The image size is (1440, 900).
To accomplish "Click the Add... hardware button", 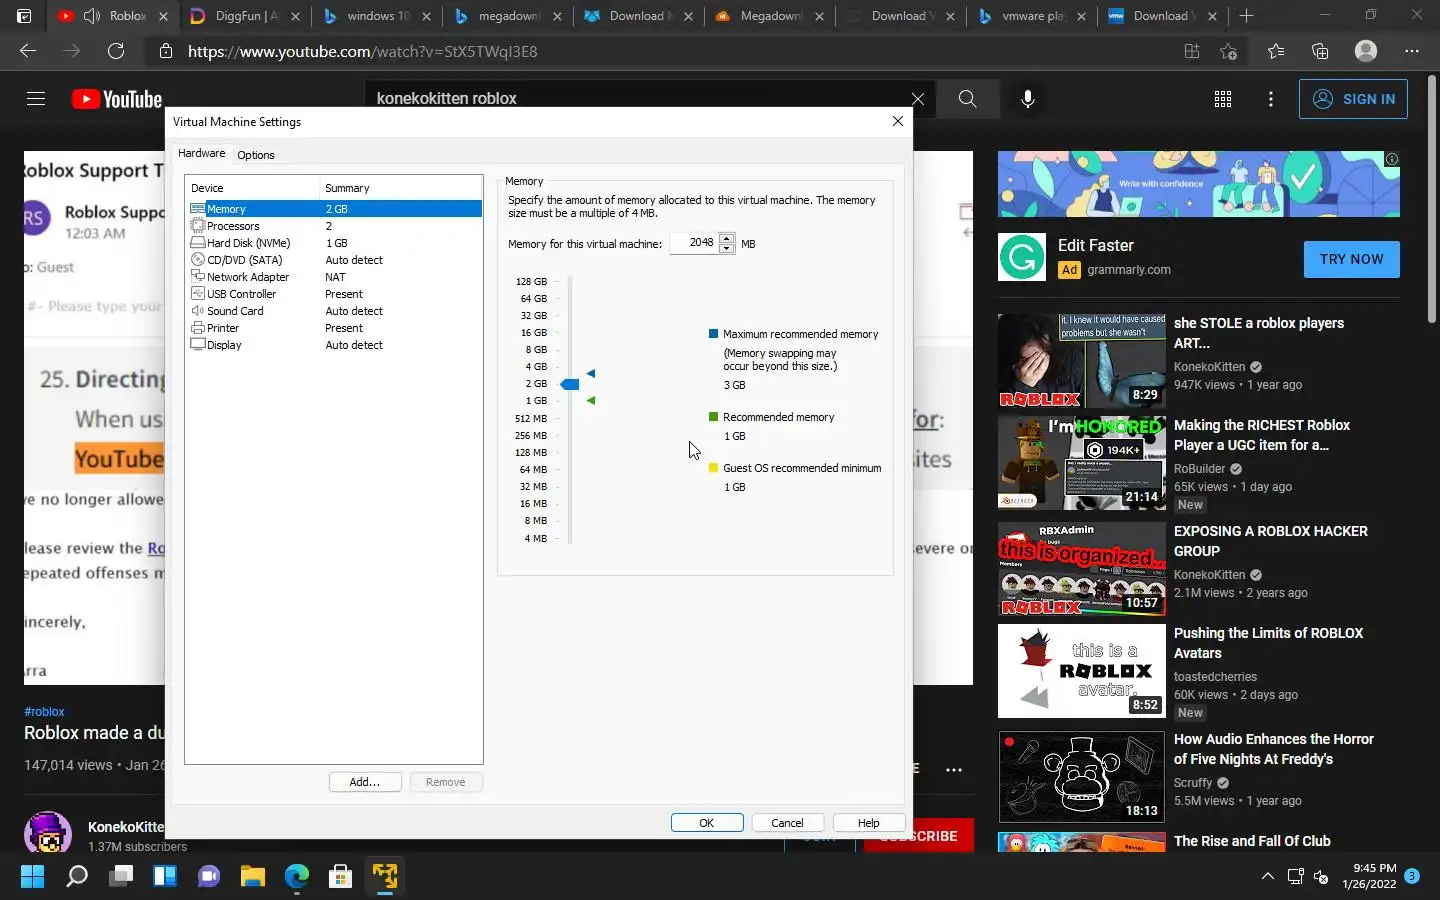I will coord(365,782).
